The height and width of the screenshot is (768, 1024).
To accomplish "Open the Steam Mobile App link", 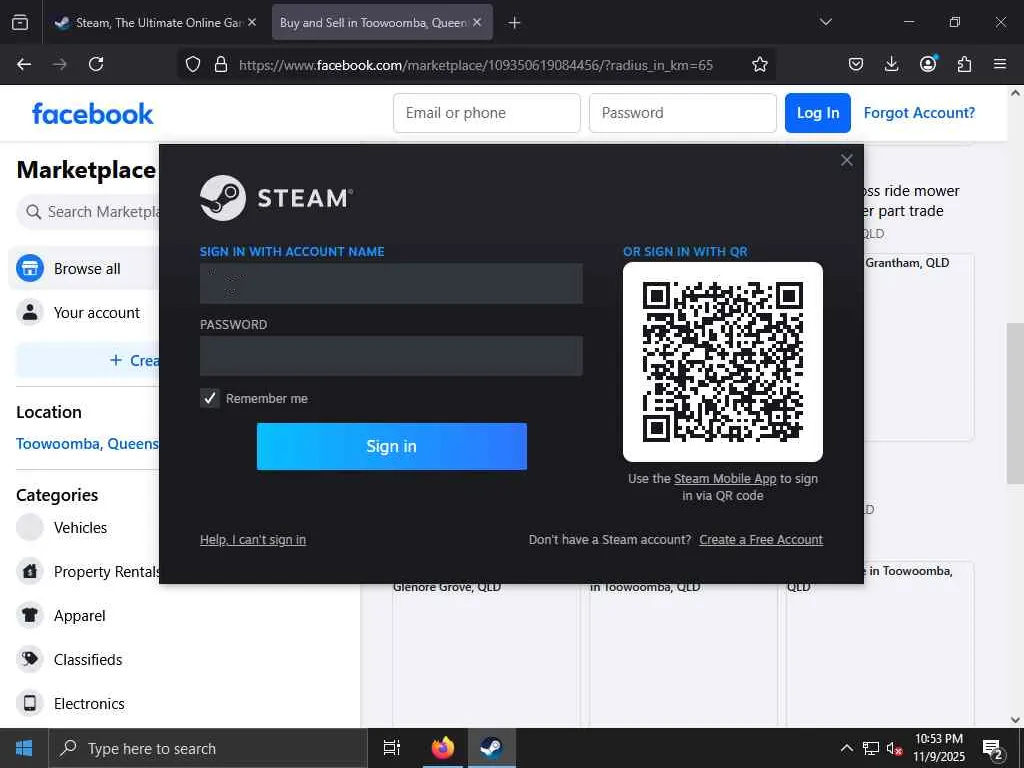I will point(725,479).
